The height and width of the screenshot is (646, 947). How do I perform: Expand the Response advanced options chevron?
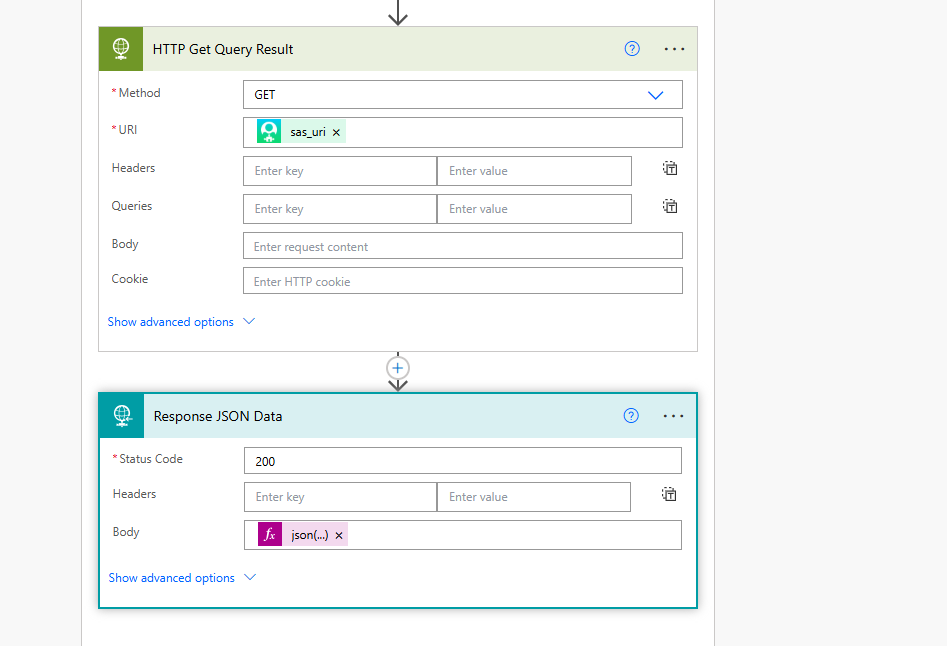click(250, 577)
